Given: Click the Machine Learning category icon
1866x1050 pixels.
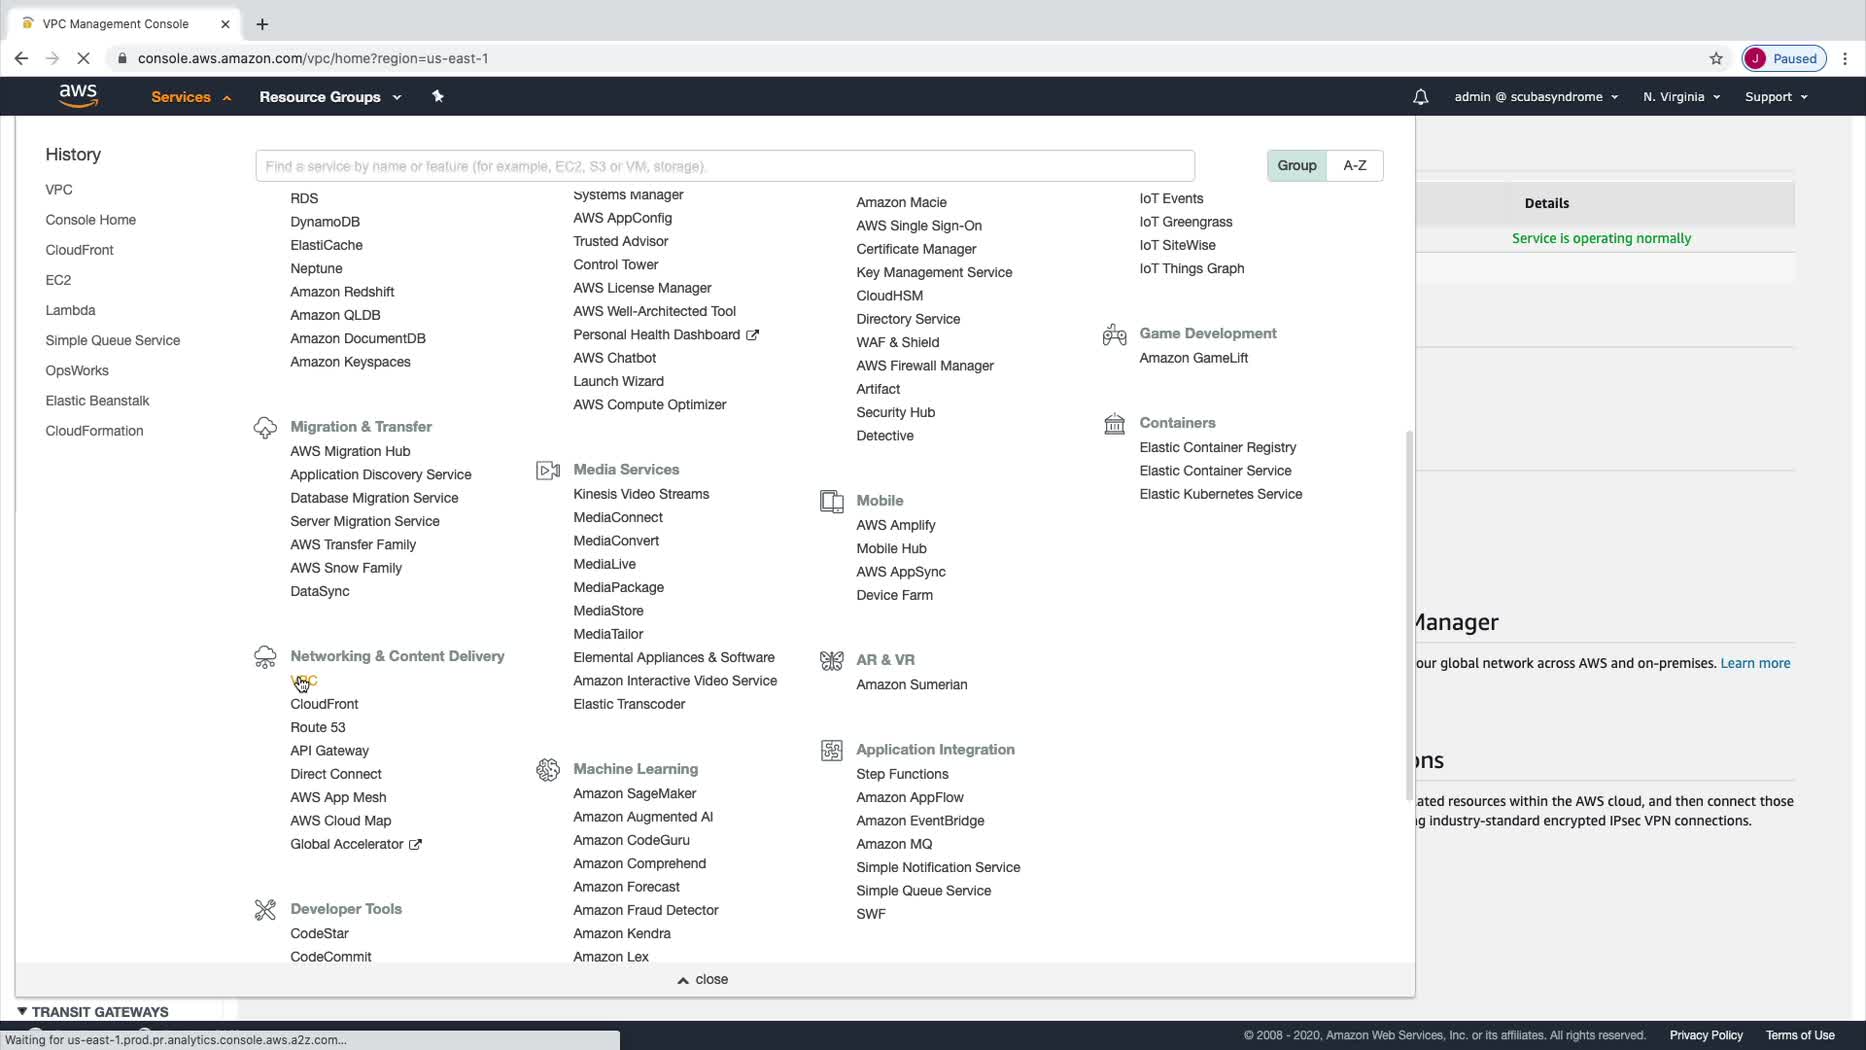Looking at the screenshot, I should point(548,769).
